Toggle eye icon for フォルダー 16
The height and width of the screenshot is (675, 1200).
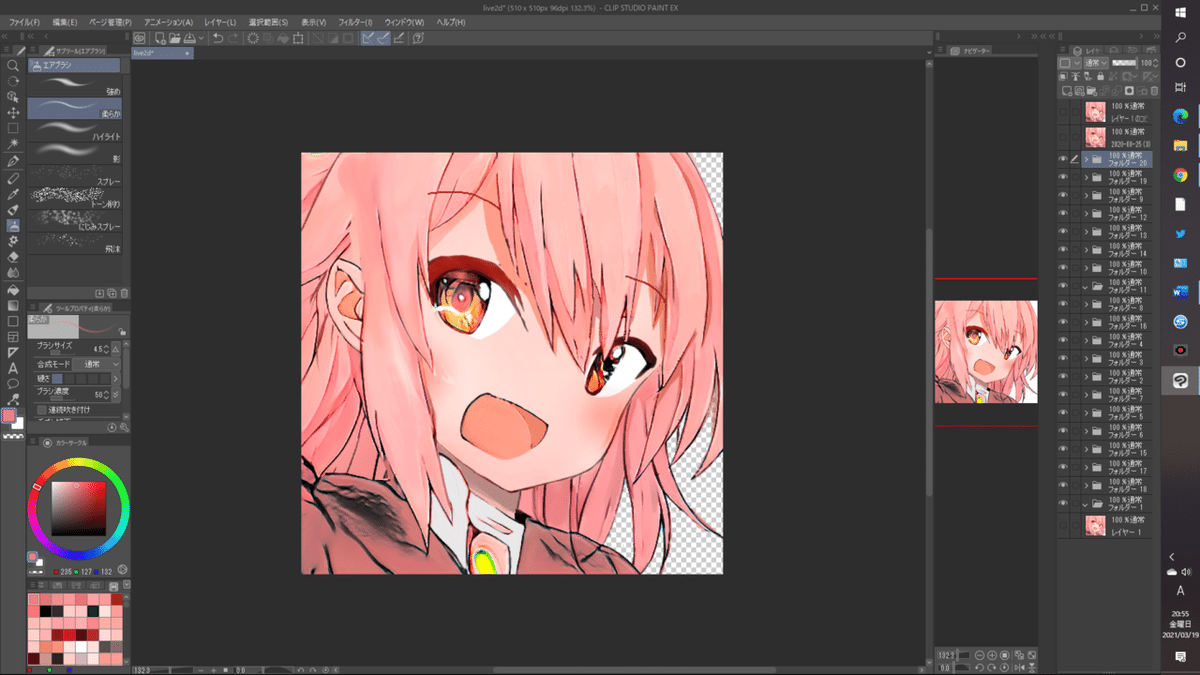(x=1062, y=323)
